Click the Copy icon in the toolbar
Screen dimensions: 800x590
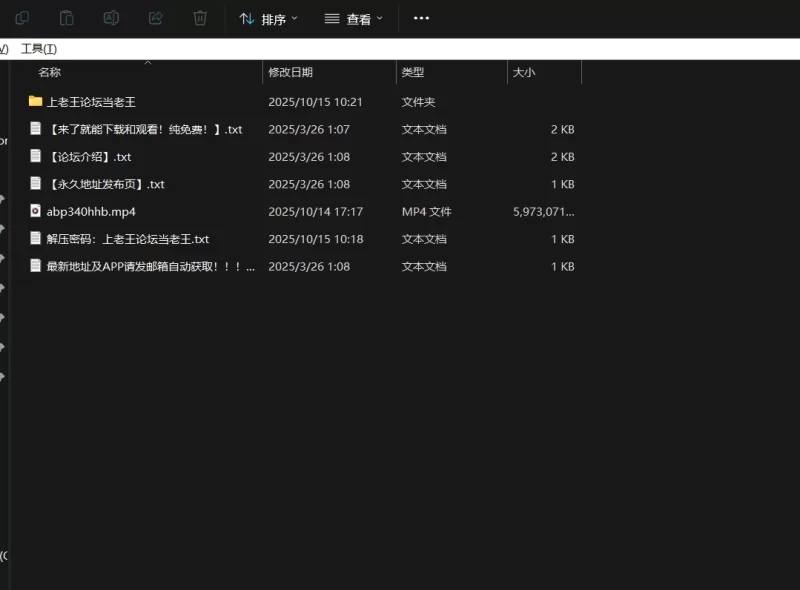(22, 18)
